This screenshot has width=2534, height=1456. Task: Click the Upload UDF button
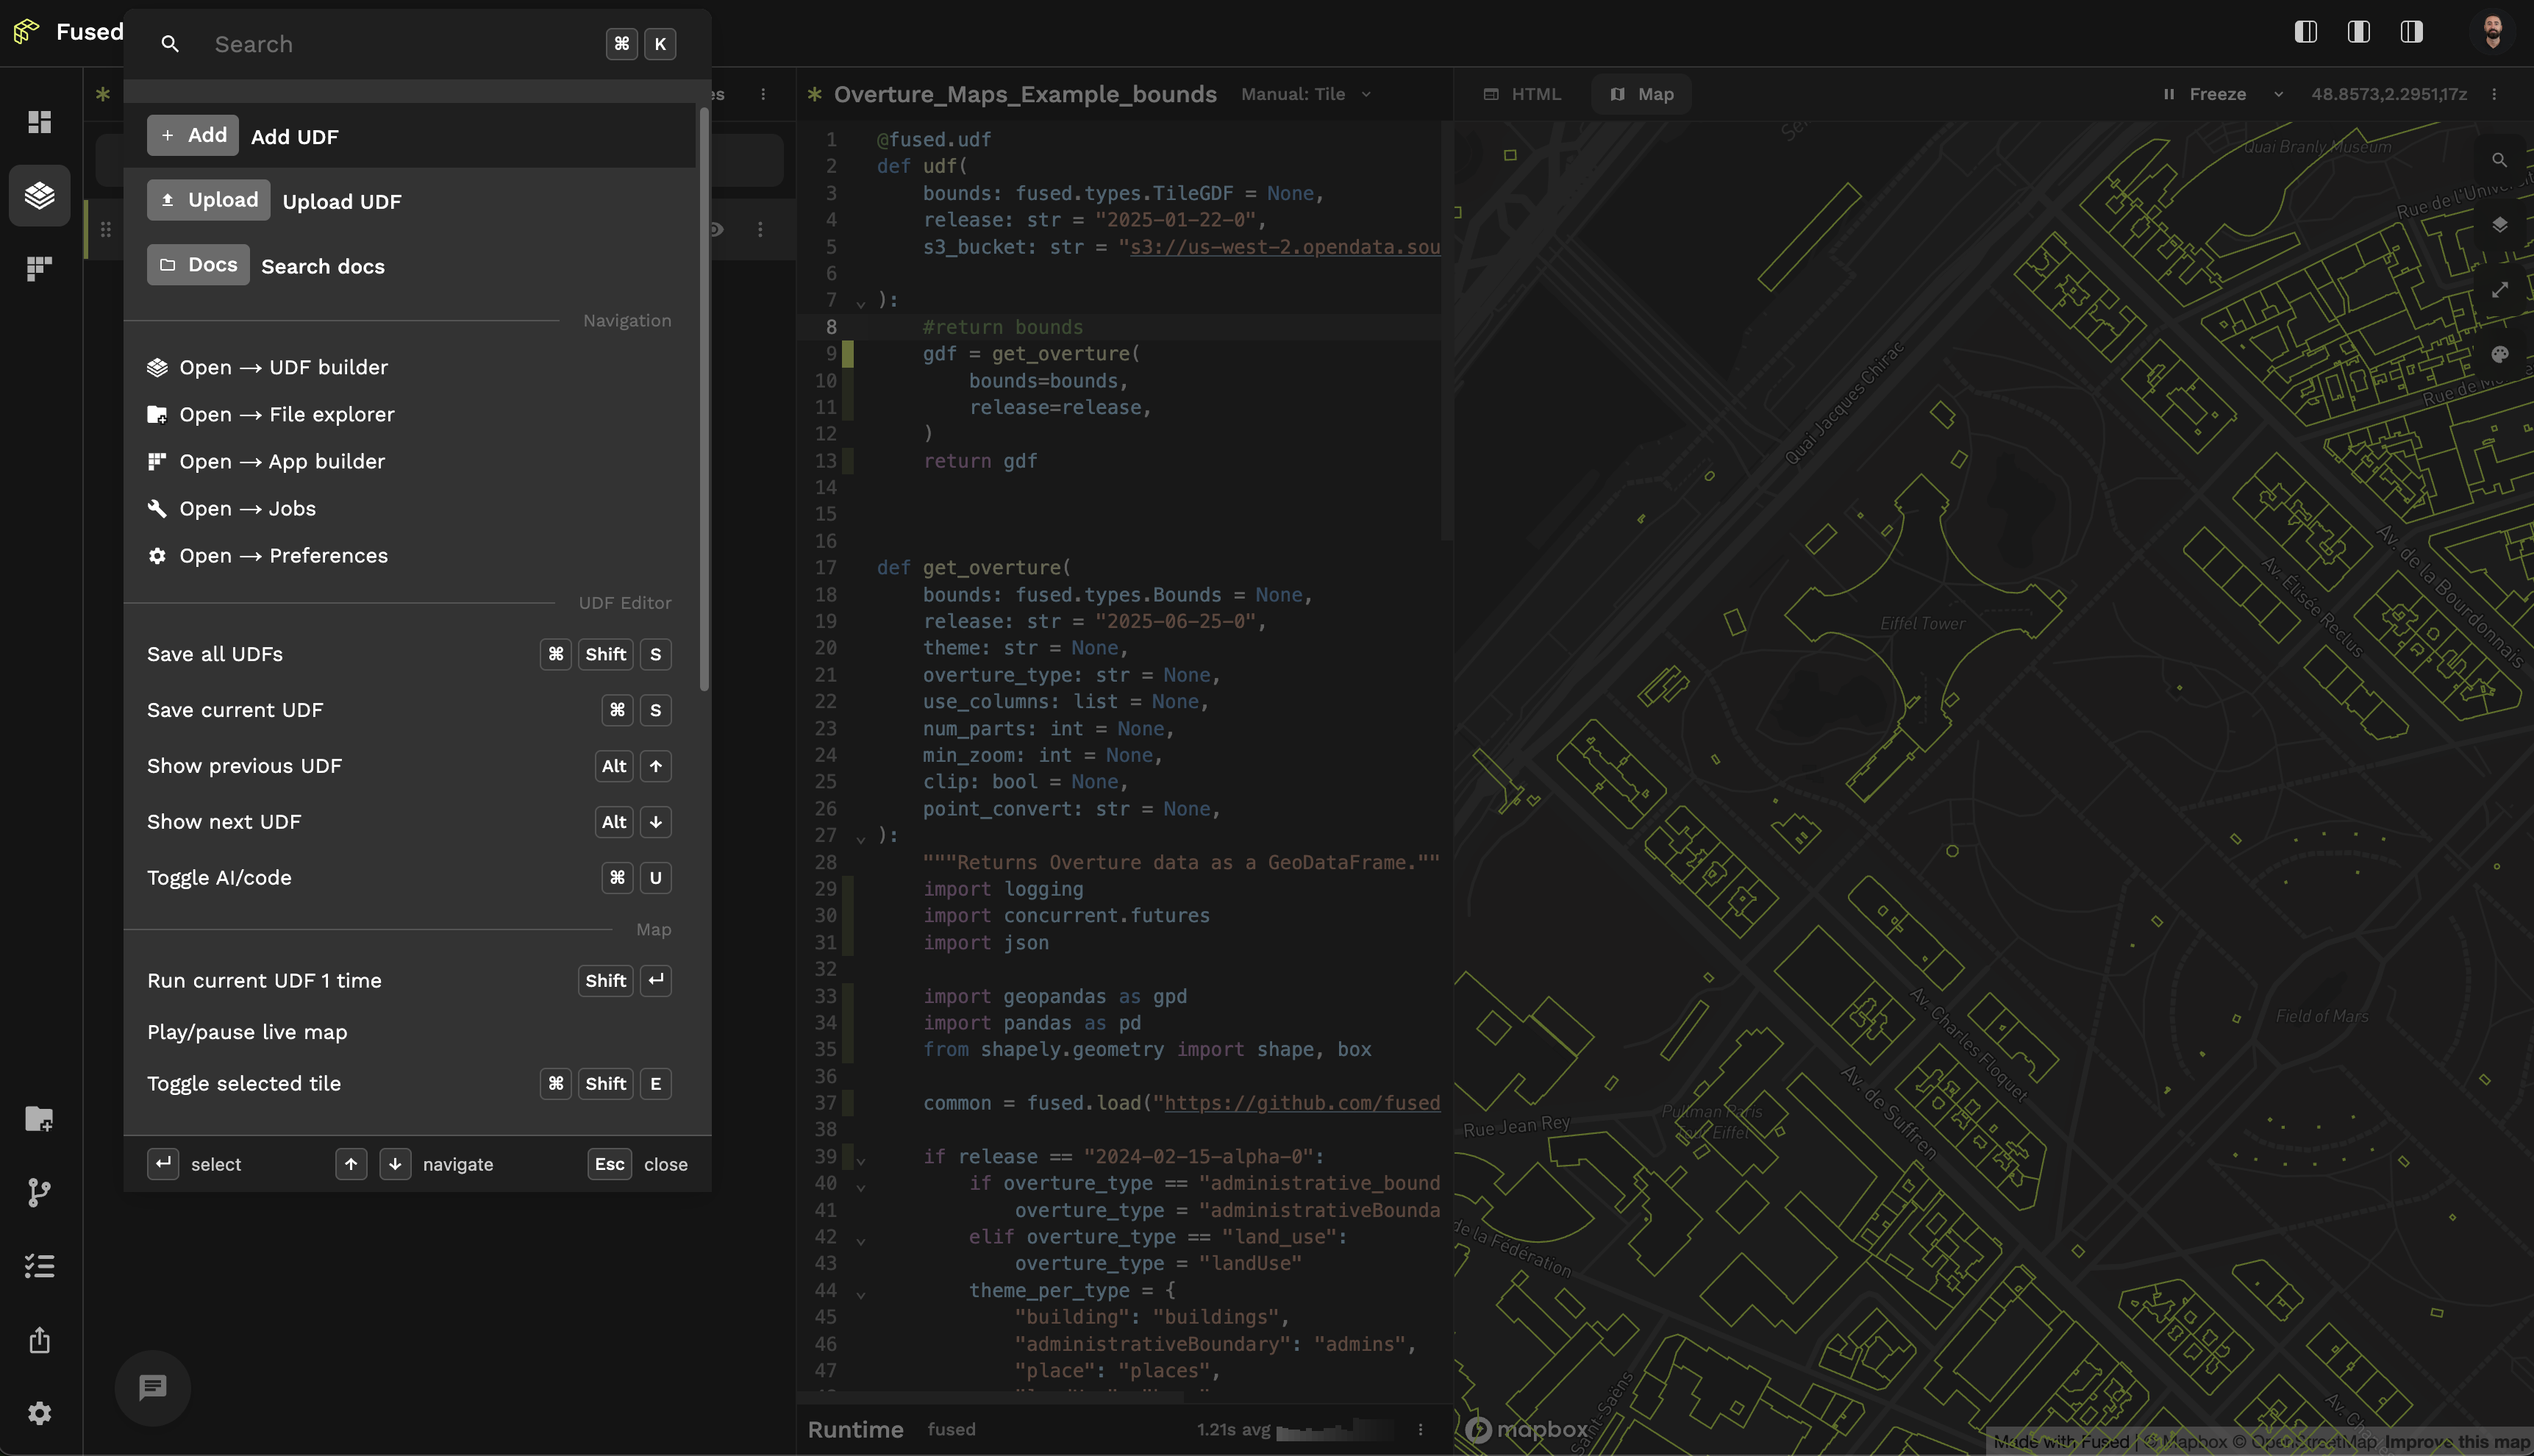point(208,200)
